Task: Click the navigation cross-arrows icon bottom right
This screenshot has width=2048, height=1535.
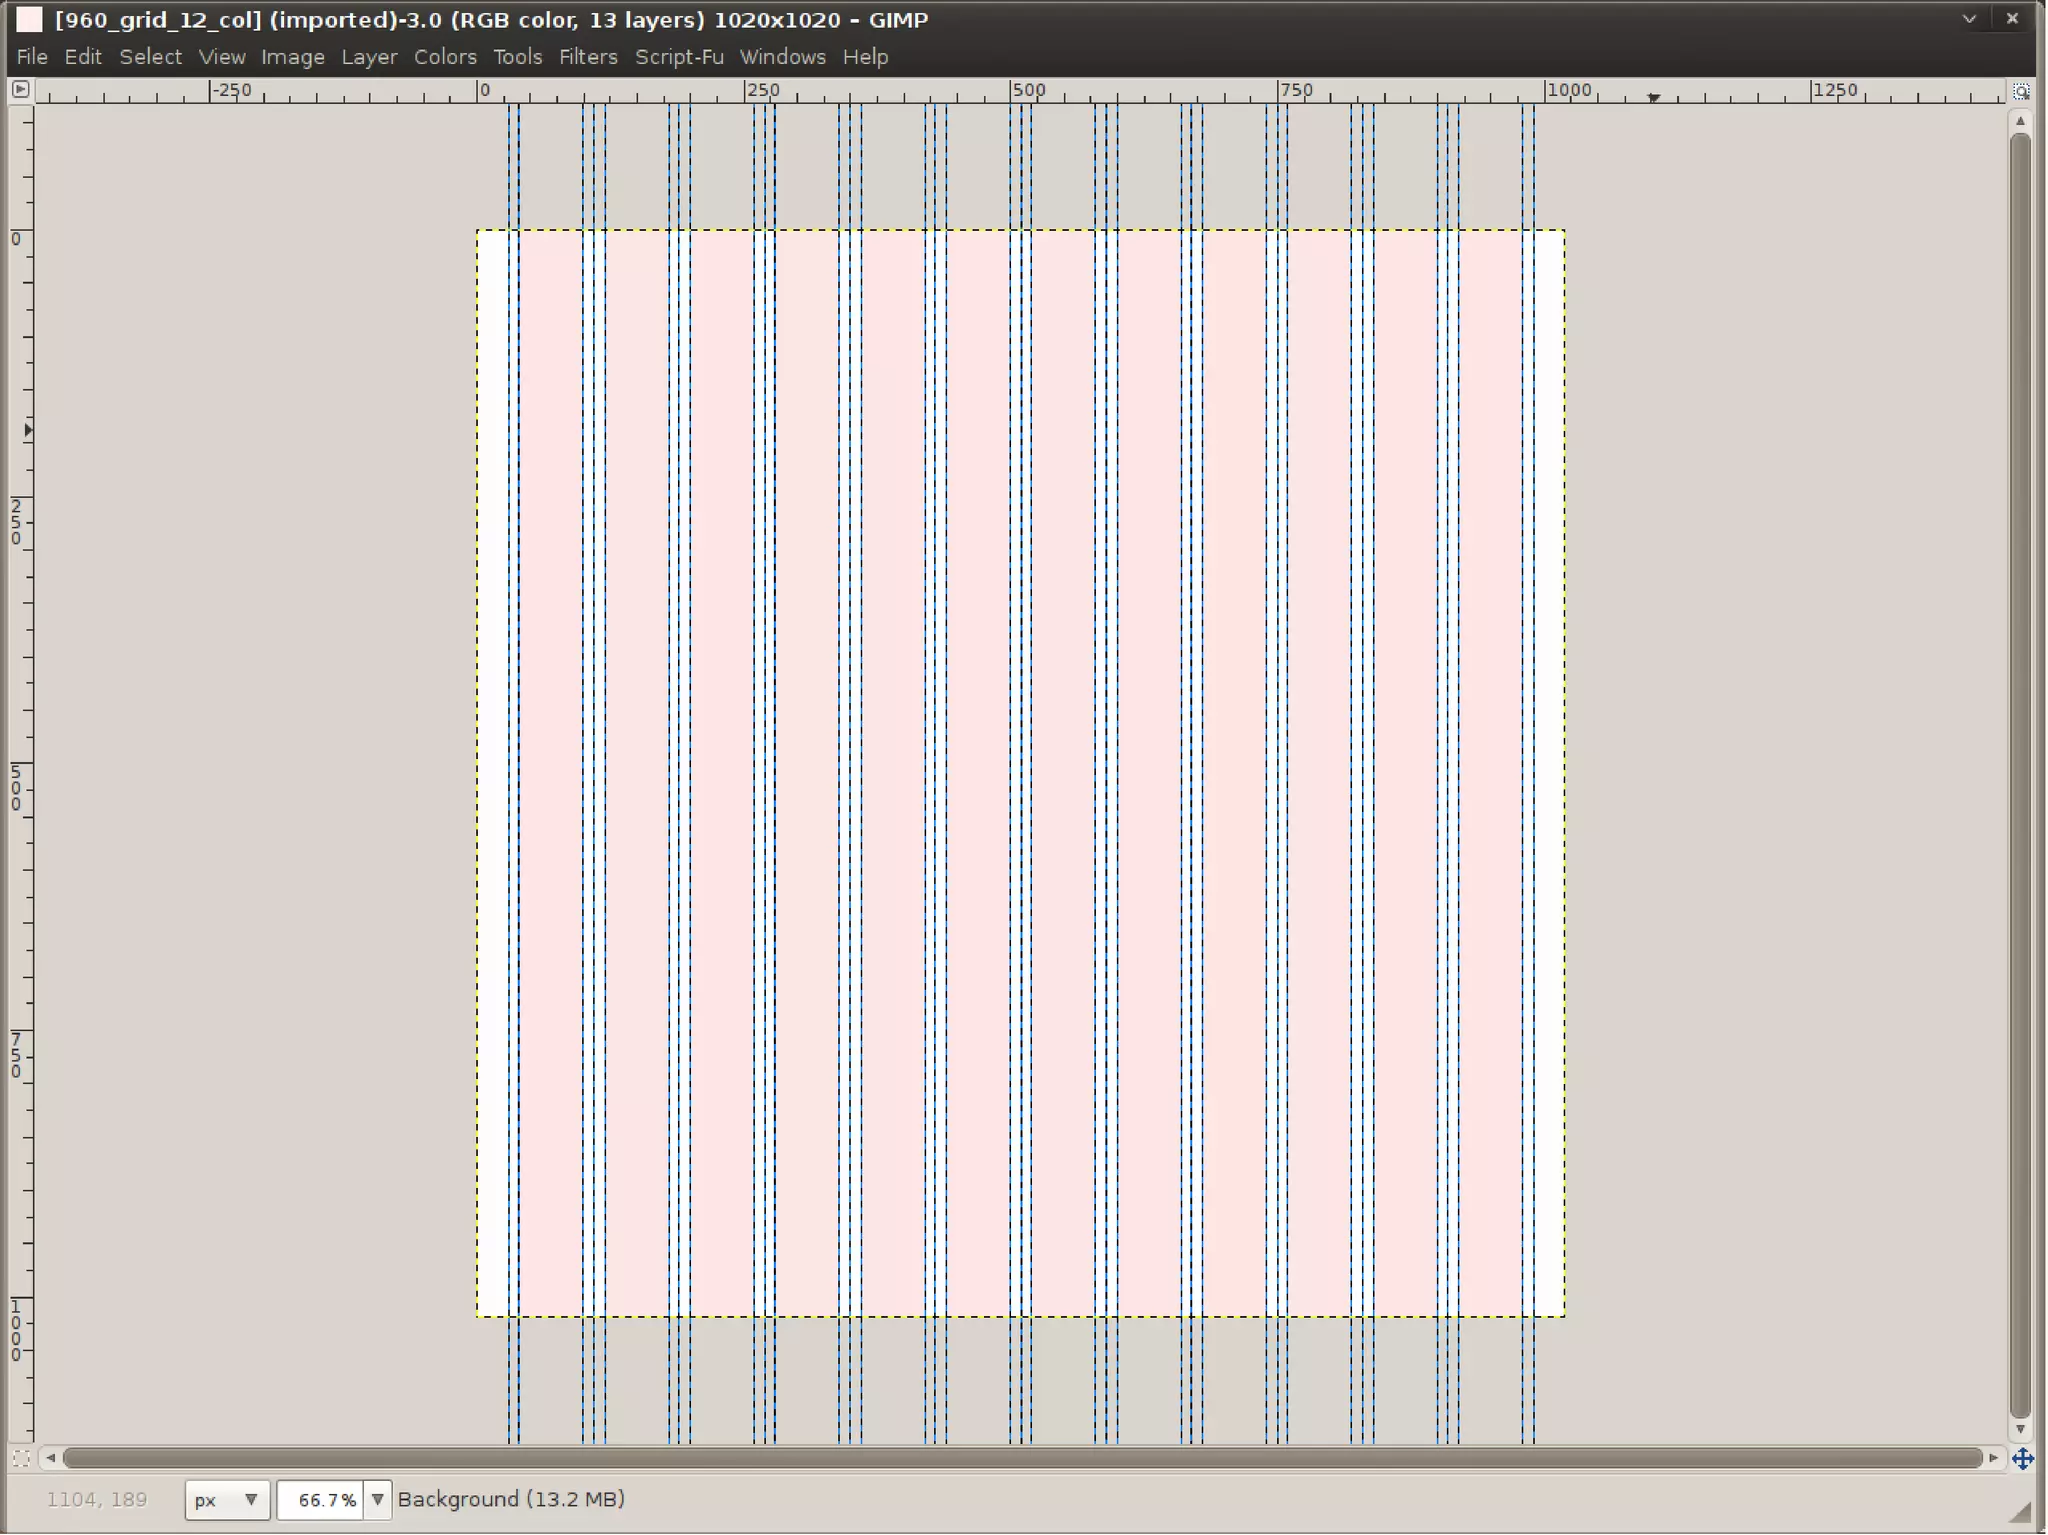Action: 2022,1459
